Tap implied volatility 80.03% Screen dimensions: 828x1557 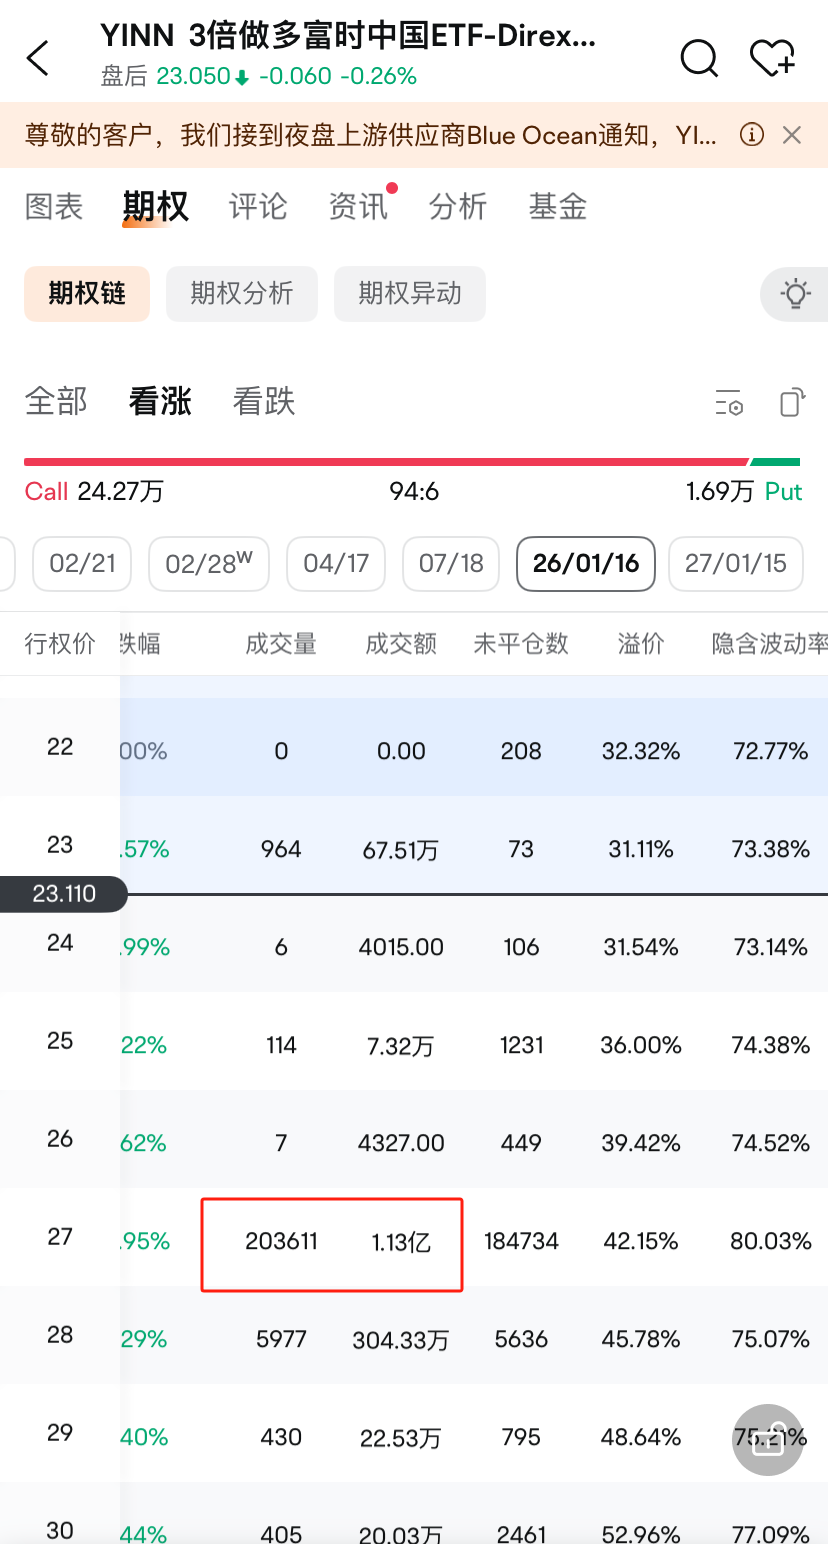pyautogui.click(x=770, y=1242)
